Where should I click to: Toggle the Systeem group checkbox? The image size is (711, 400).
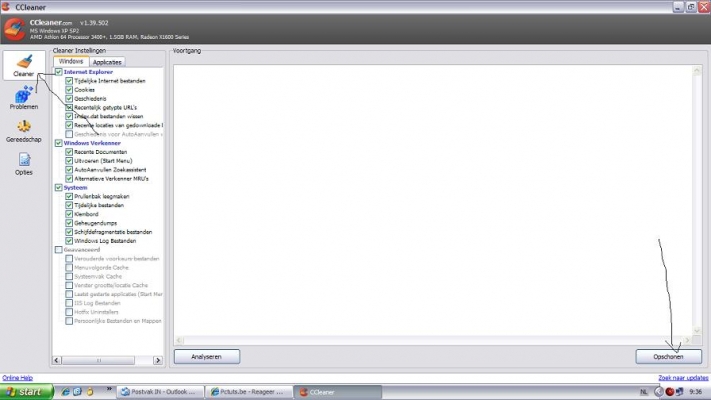coord(58,187)
